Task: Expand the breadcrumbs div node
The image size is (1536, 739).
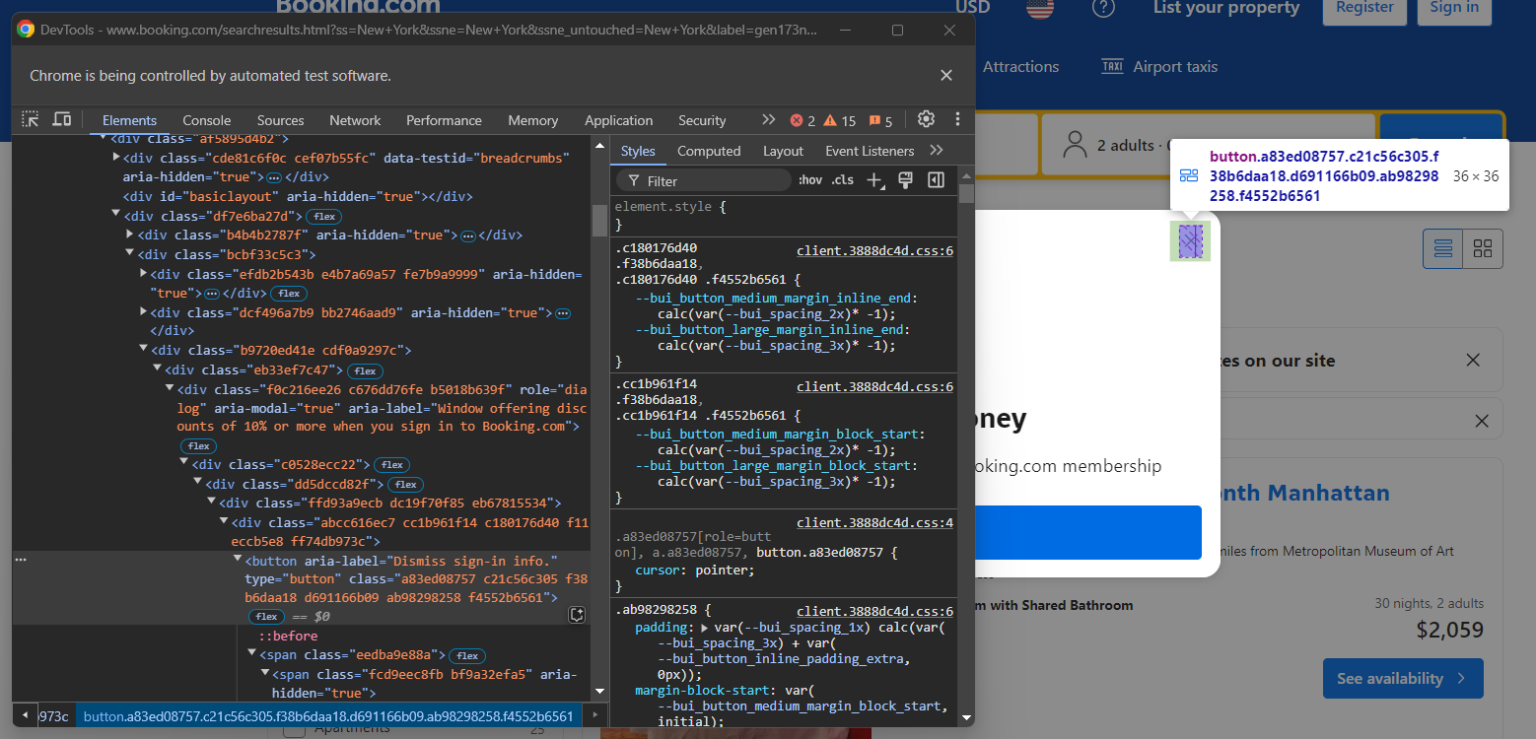Action: (x=116, y=156)
